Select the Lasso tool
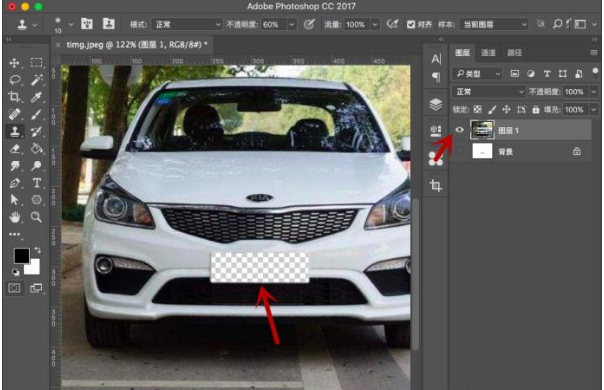 (15, 80)
